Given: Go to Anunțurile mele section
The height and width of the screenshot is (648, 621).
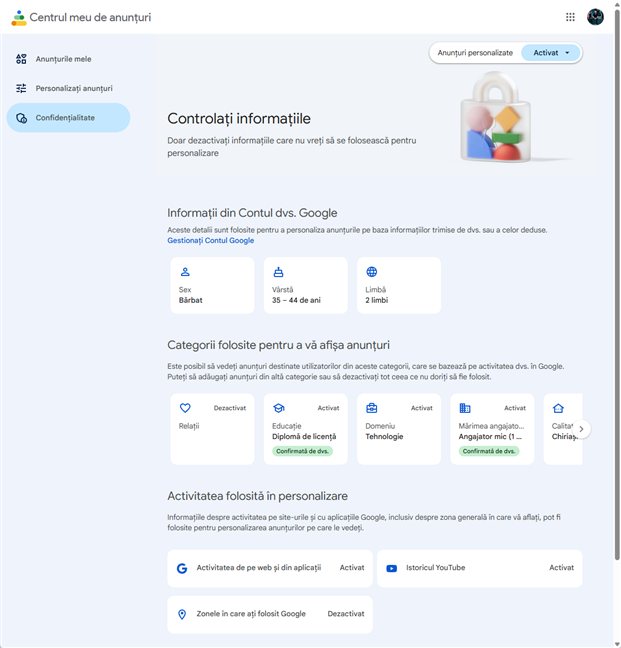Looking at the screenshot, I should click(x=63, y=59).
